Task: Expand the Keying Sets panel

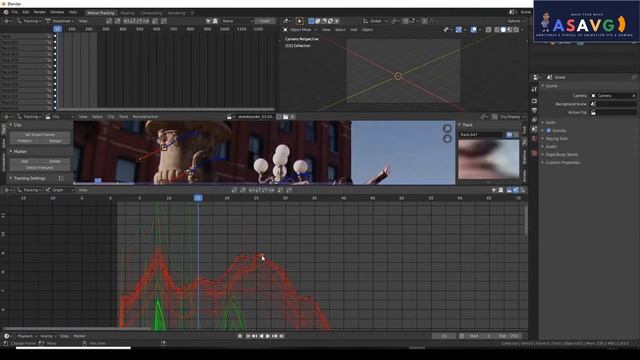Action: coord(557,139)
